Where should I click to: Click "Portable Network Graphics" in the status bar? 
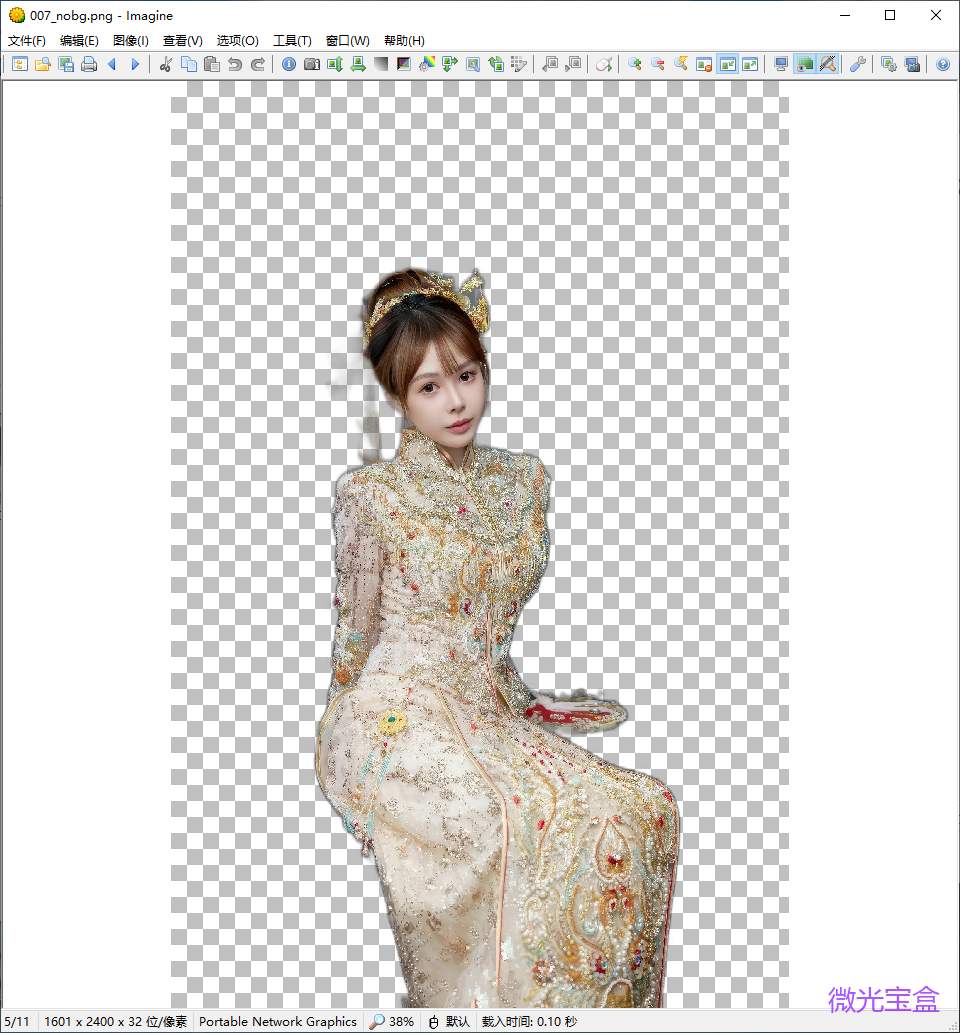pyautogui.click(x=277, y=1021)
